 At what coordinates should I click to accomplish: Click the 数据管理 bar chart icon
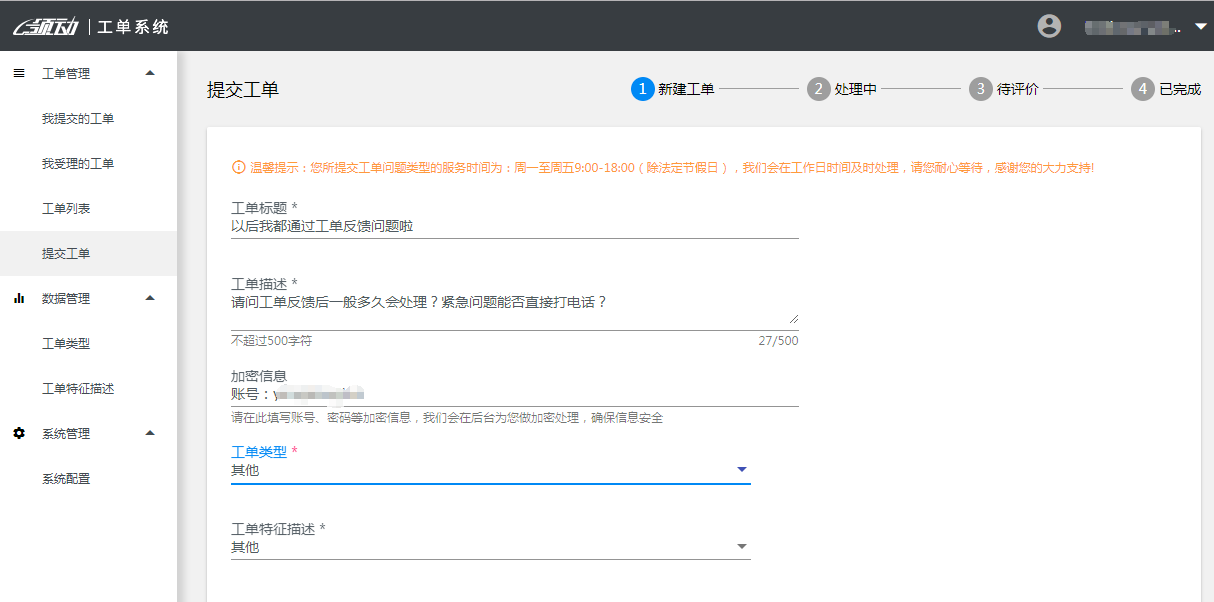click(x=19, y=298)
